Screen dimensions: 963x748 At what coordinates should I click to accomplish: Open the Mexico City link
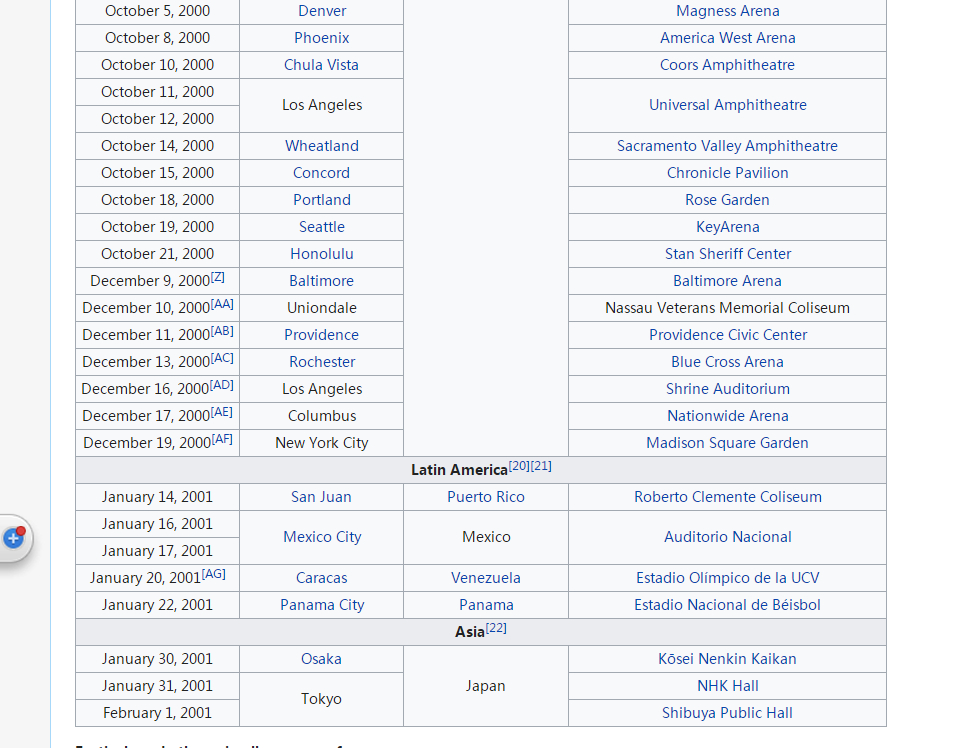[x=322, y=537]
